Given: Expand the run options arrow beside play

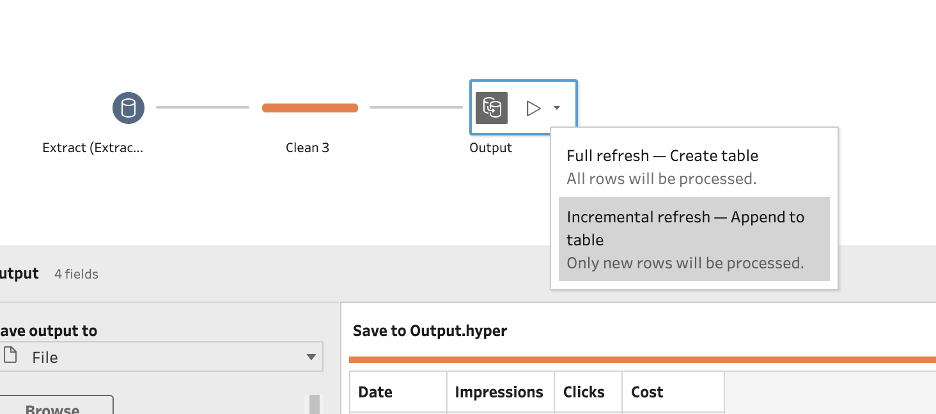Looking at the screenshot, I should pos(557,108).
